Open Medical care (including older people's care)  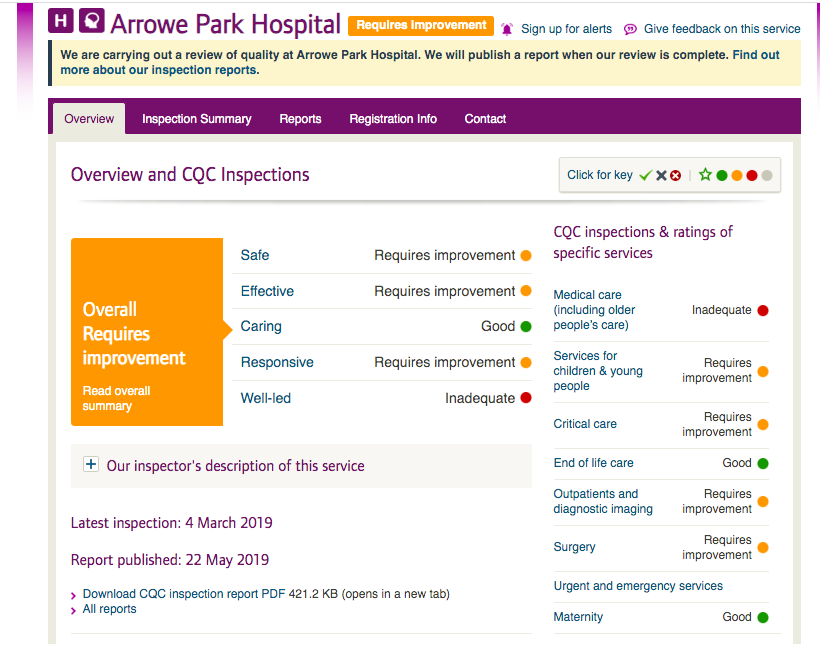click(x=594, y=310)
